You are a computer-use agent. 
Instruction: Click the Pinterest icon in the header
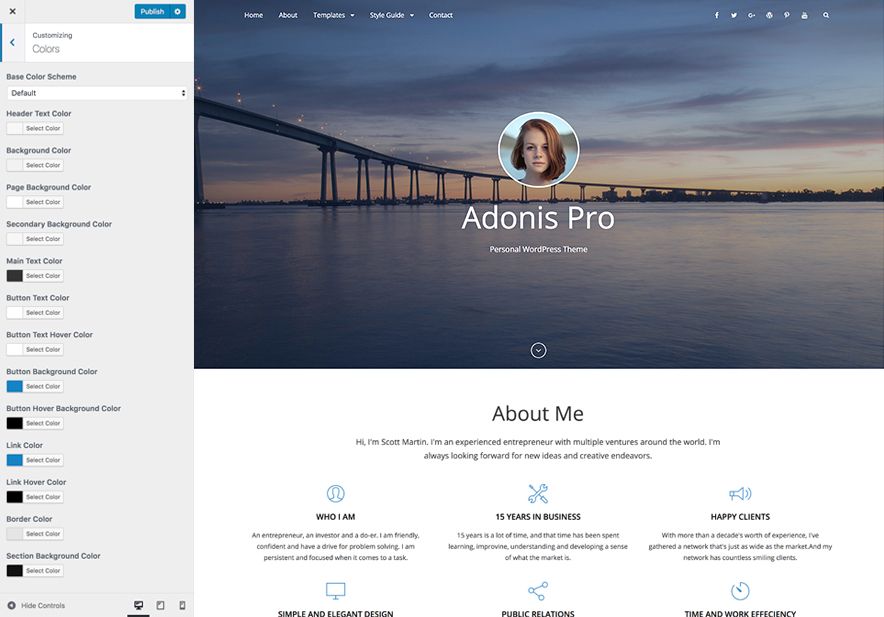coord(787,15)
